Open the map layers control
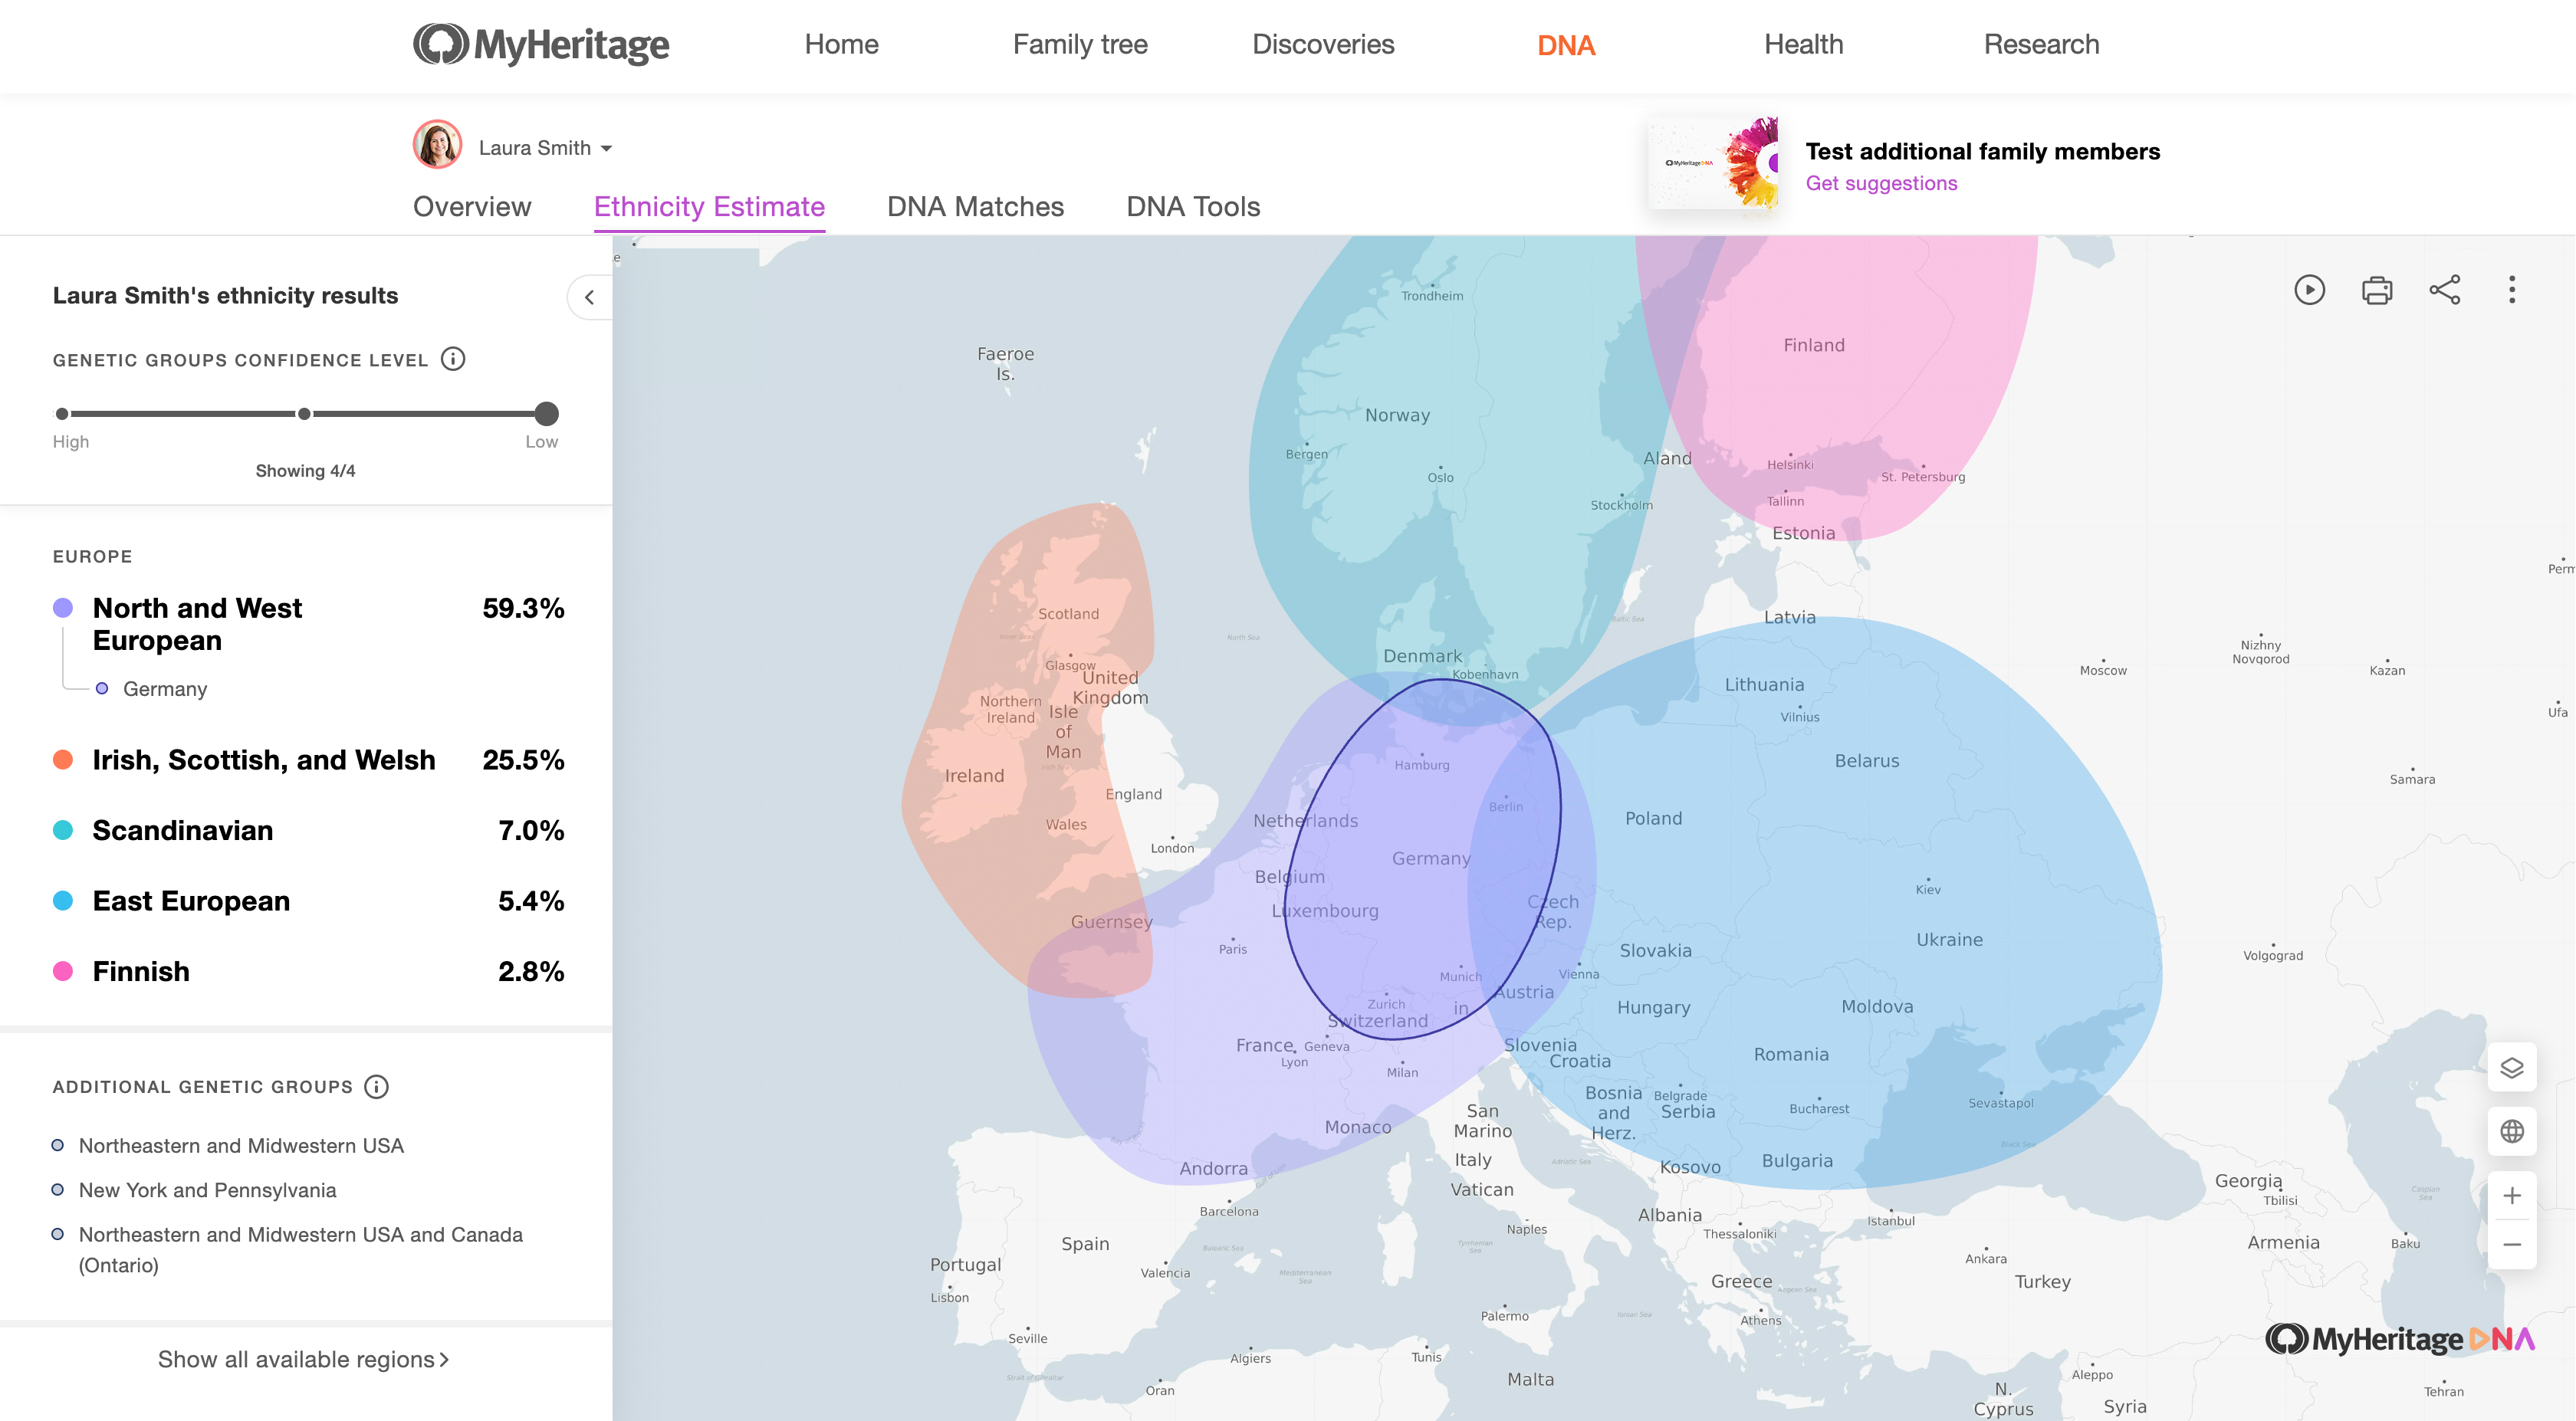Screen dimensions: 2576x1421 coord(2512,1068)
